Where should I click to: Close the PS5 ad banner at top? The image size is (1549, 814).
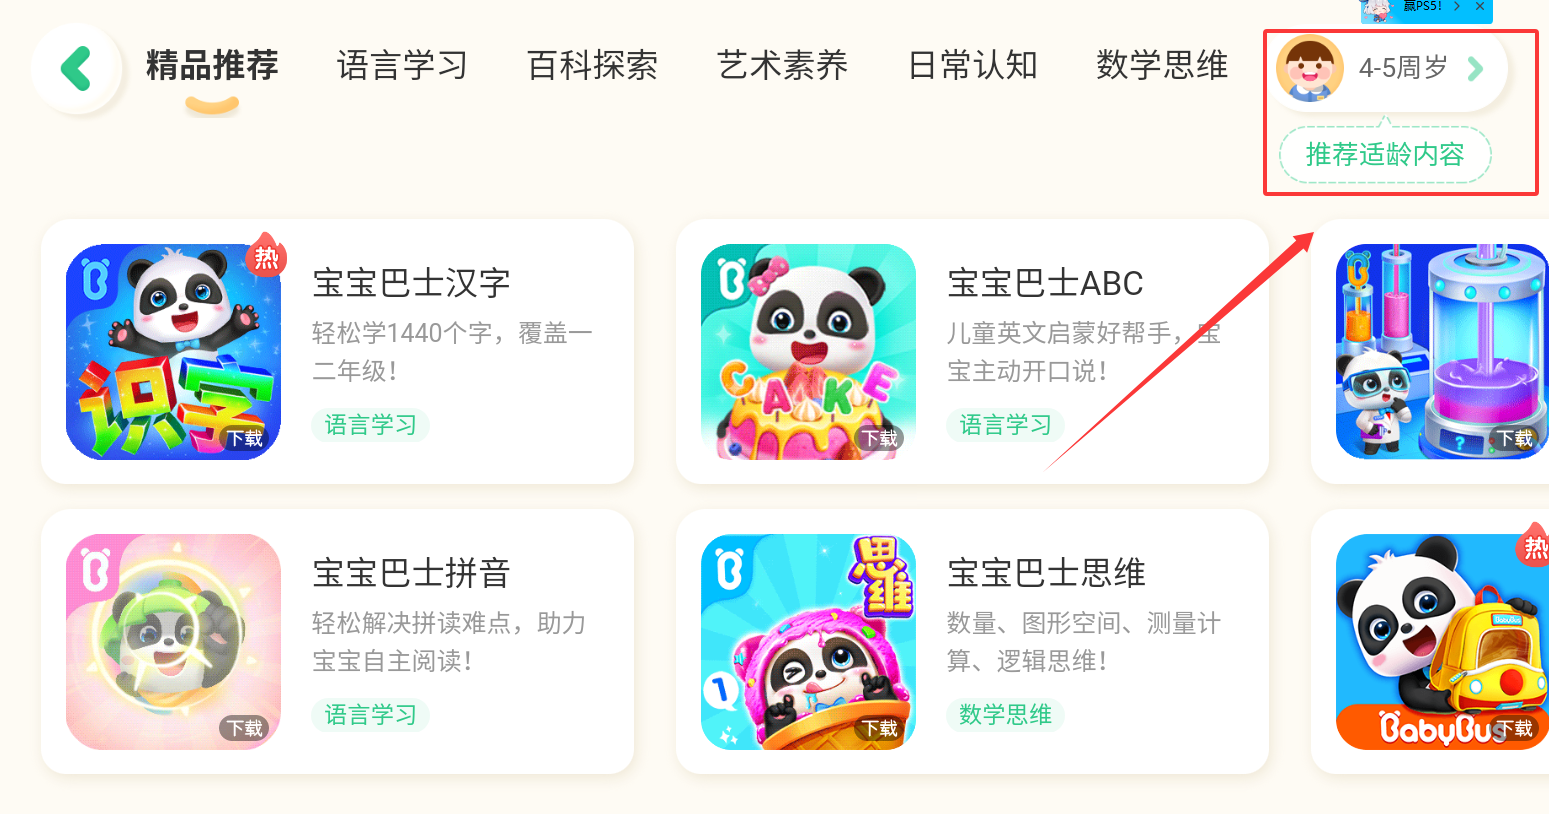pos(1480,7)
